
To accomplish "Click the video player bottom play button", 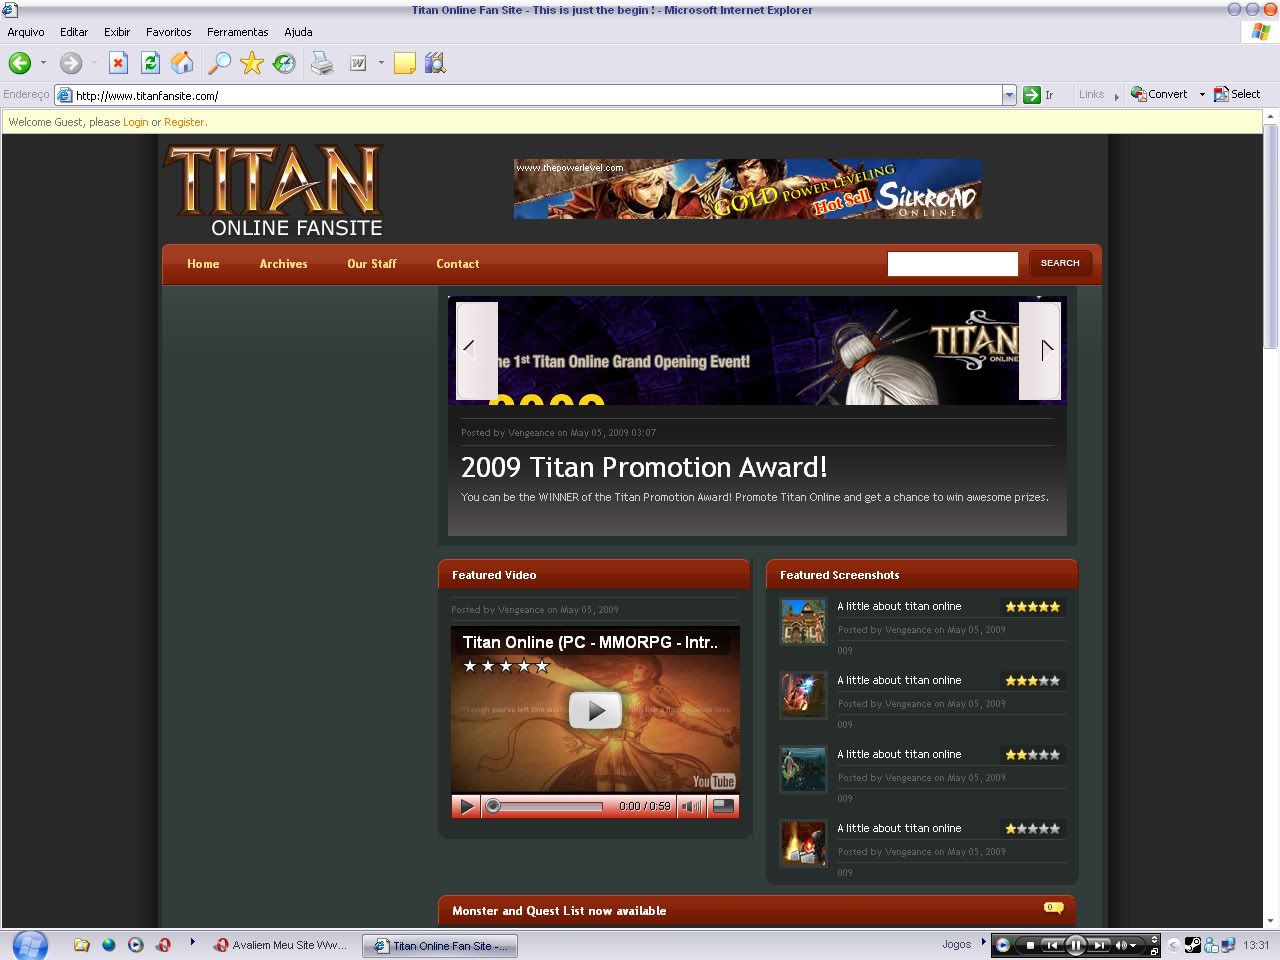I will point(466,806).
